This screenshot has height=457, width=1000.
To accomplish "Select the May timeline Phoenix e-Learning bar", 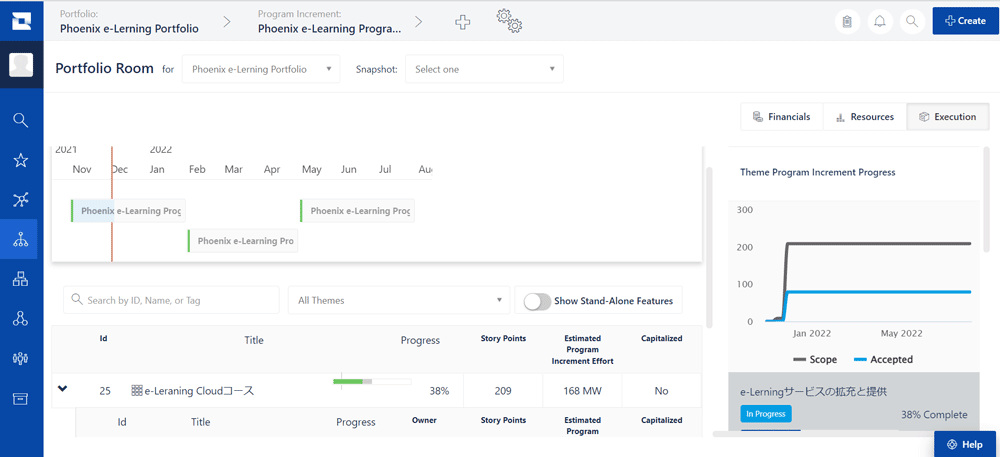I will [x=357, y=211].
